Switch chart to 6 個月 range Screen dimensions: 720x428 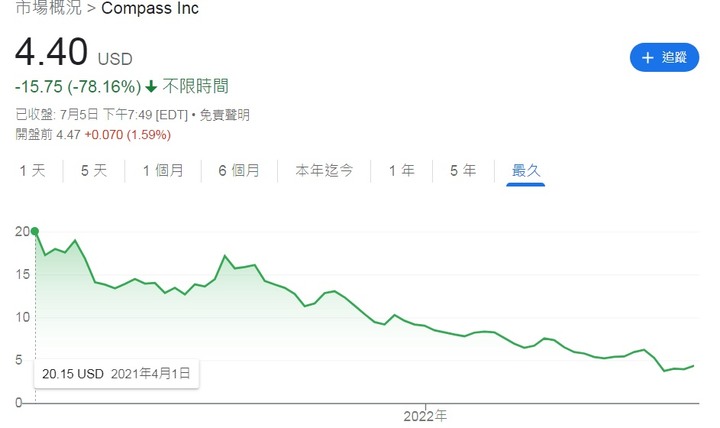click(238, 170)
